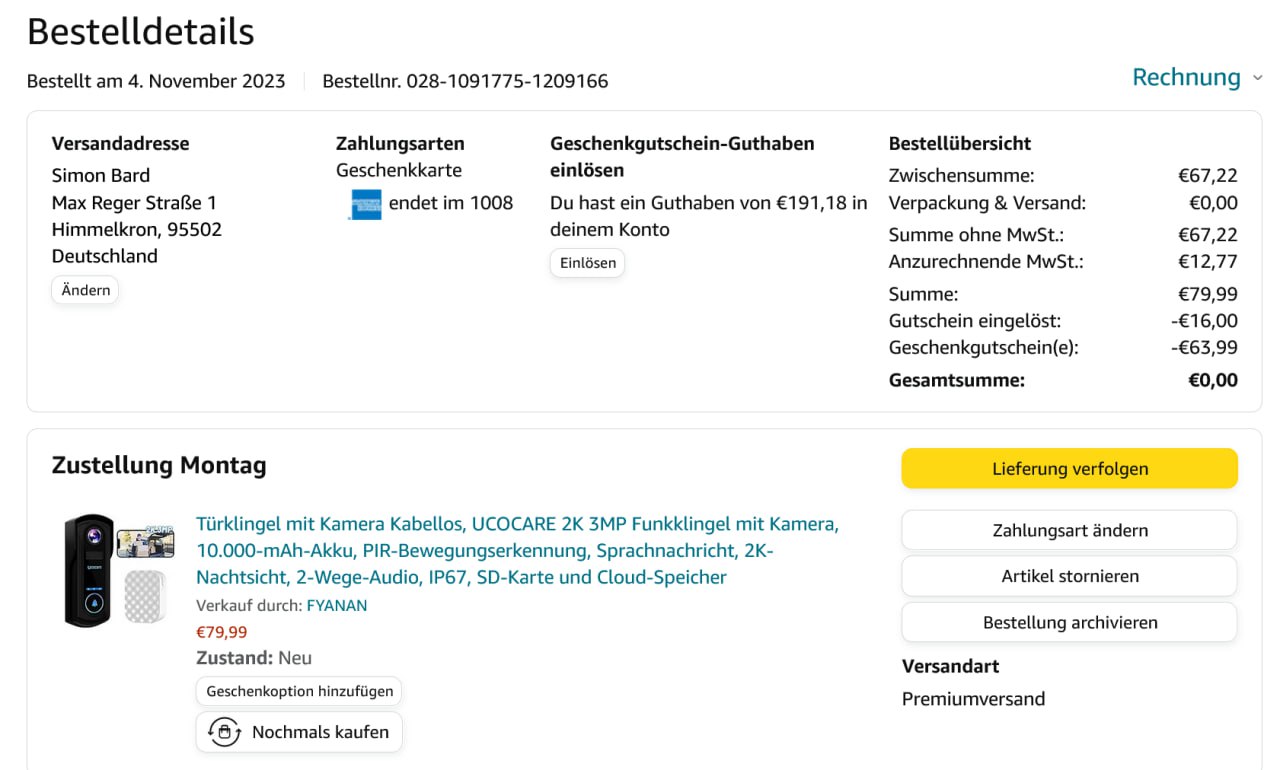Track delivery with Lieferung verfolgen
The width and height of the screenshot is (1280, 770).
click(1069, 469)
